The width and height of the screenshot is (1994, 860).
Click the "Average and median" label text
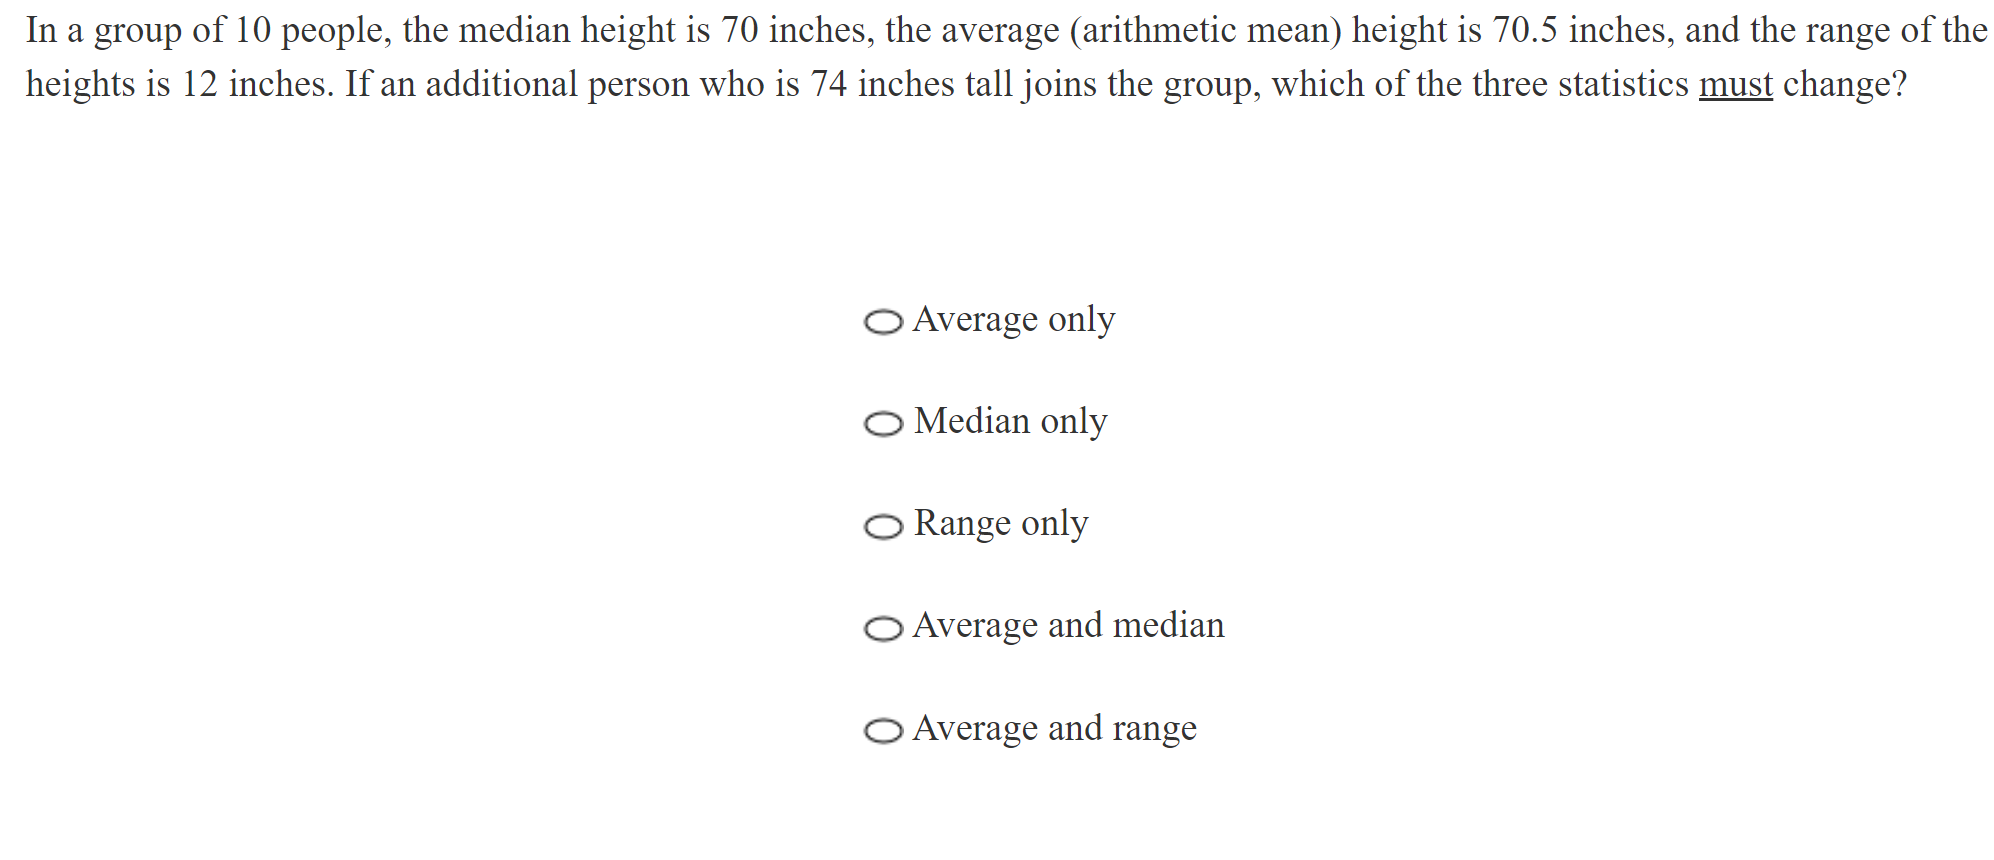[x=1068, y=626]
